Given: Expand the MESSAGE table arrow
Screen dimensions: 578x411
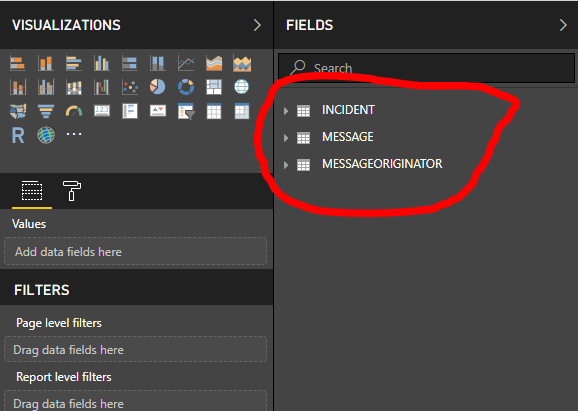Looking at the screenshot, I should (x=286, y=138).
